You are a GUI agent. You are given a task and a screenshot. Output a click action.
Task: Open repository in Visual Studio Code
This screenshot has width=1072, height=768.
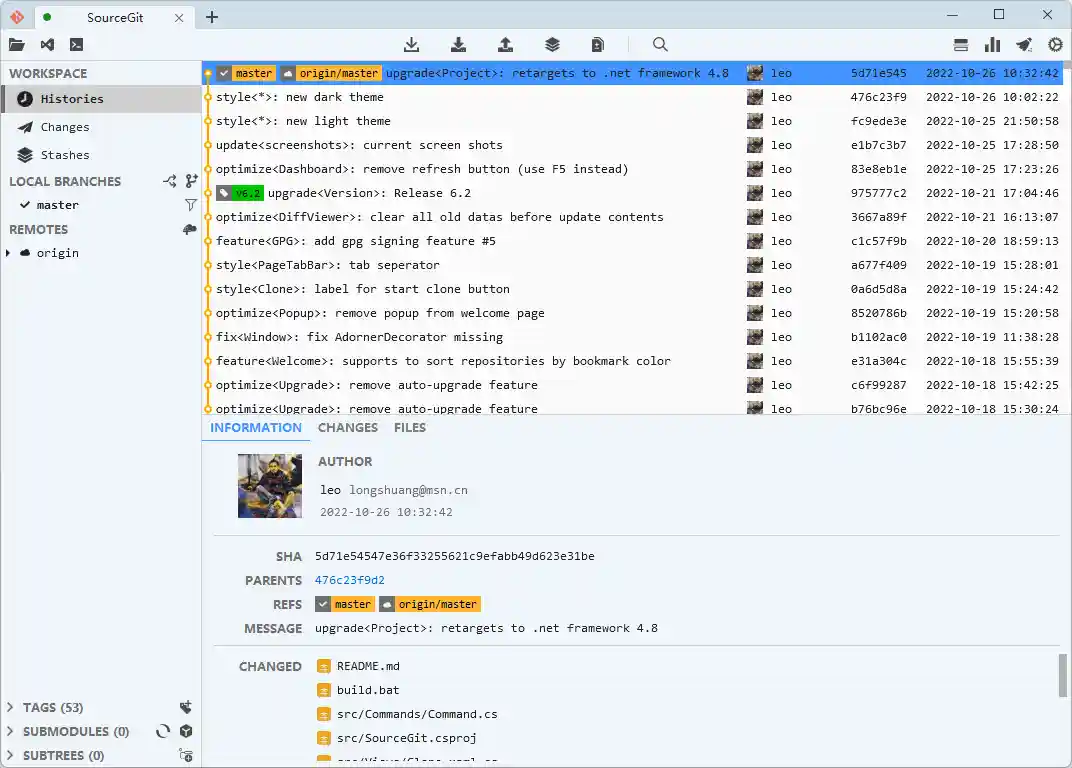tap(47, 44)
